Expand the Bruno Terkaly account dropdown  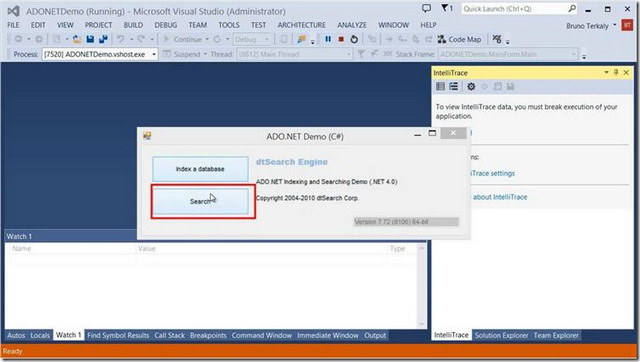click(615, 25)
